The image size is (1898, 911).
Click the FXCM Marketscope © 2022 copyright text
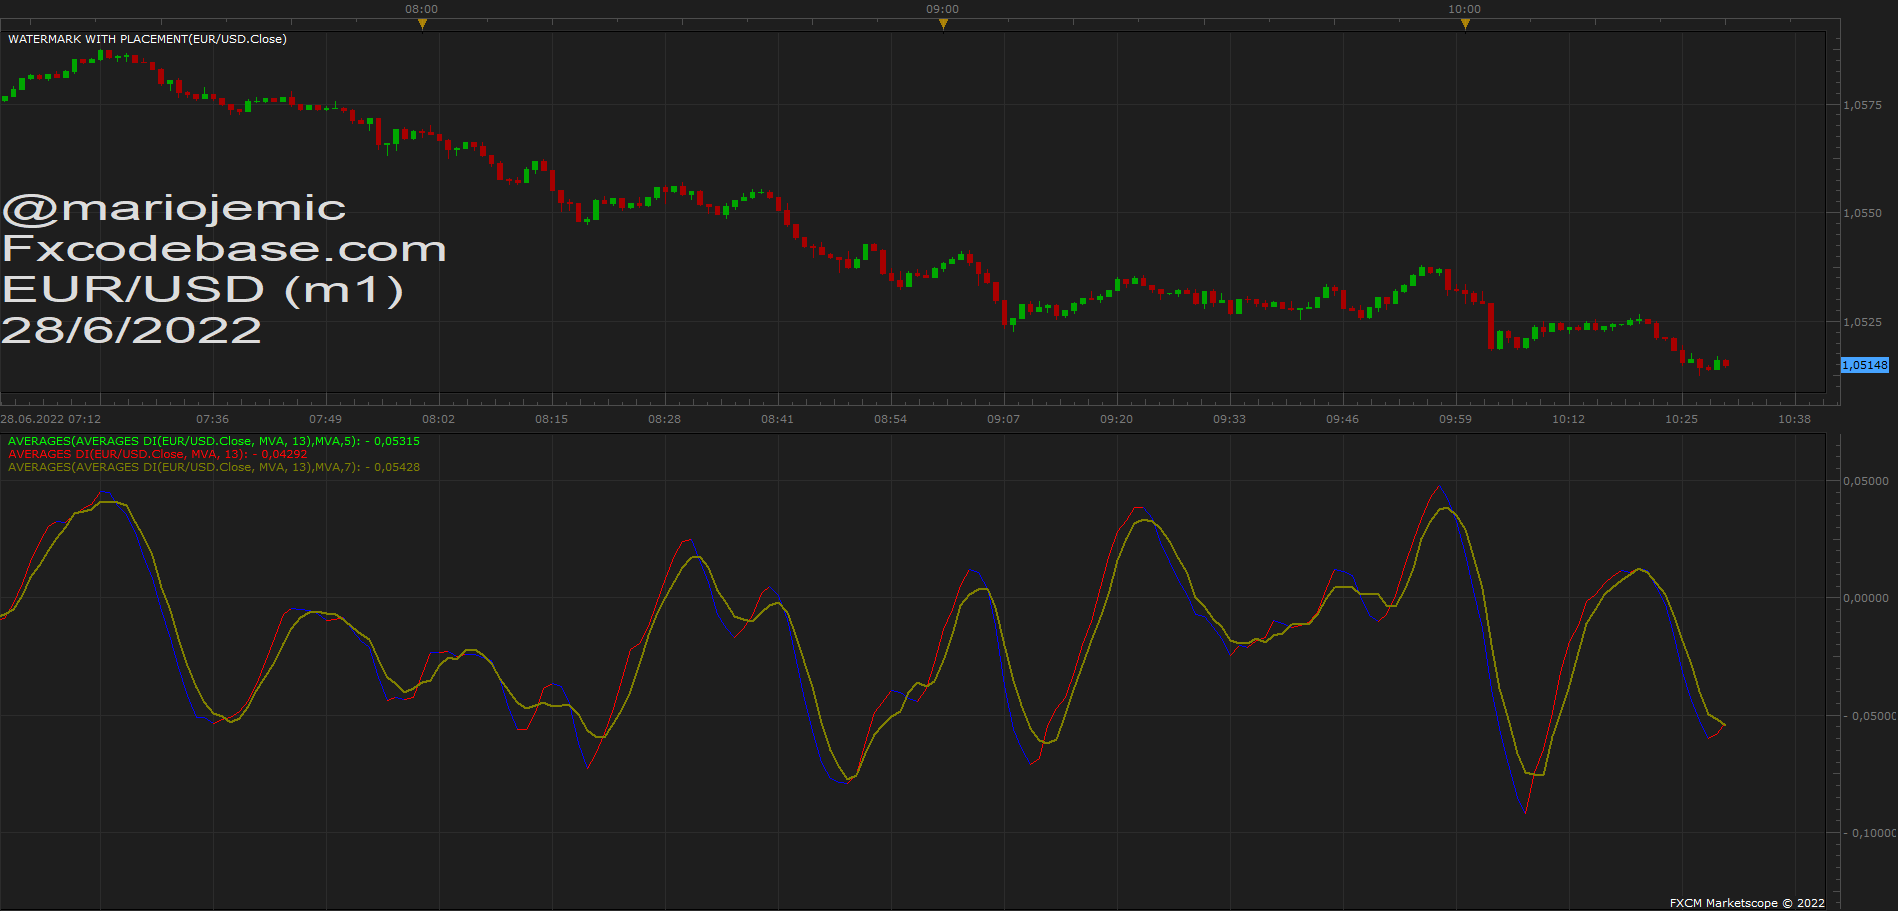tap(1747, 903)
